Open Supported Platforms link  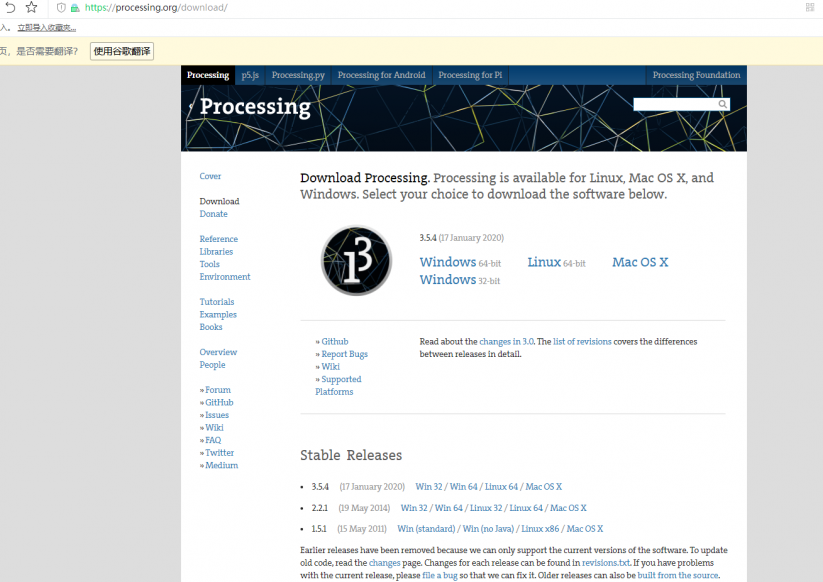[338, 386]
